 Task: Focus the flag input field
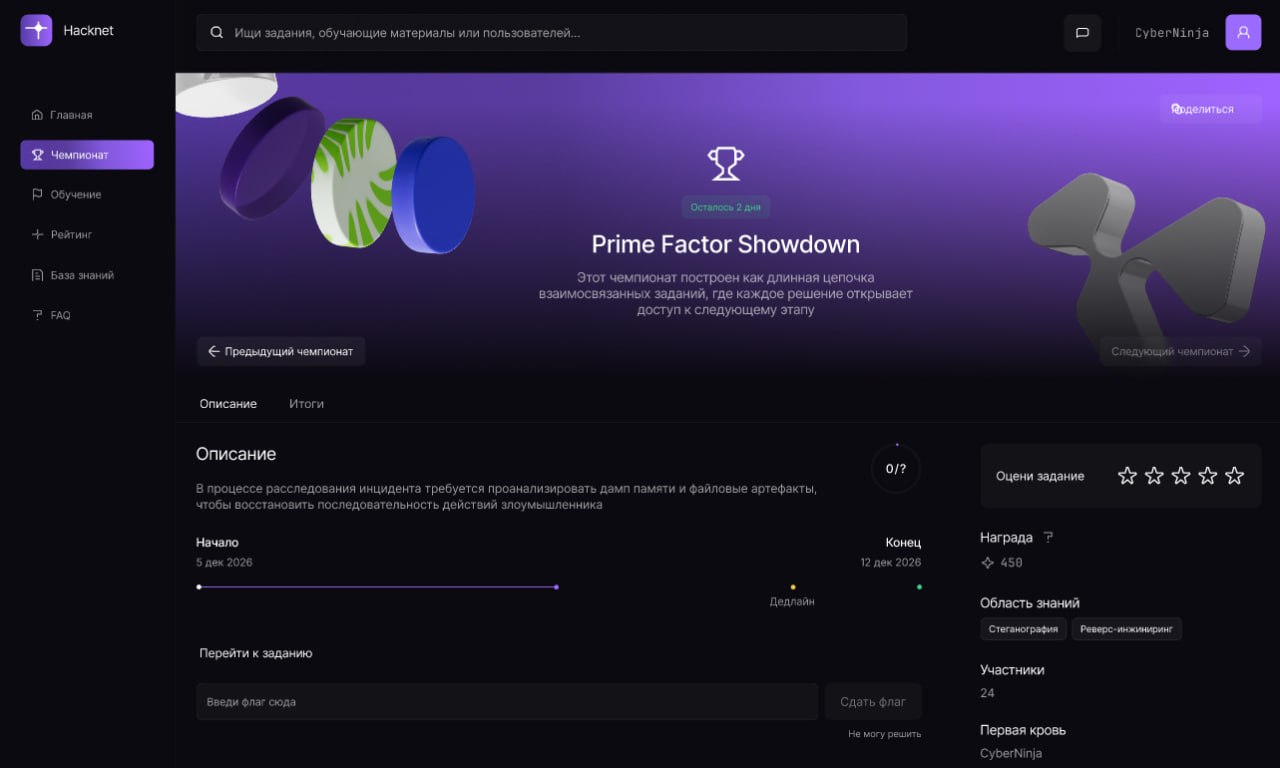[507, 702]
